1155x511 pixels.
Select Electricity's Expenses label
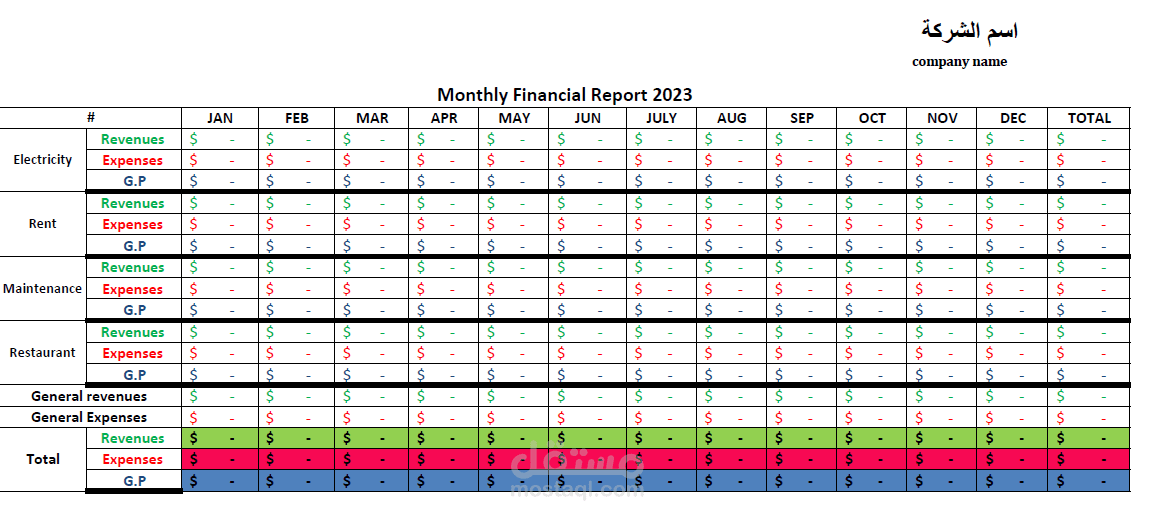[x=133, y=161]
